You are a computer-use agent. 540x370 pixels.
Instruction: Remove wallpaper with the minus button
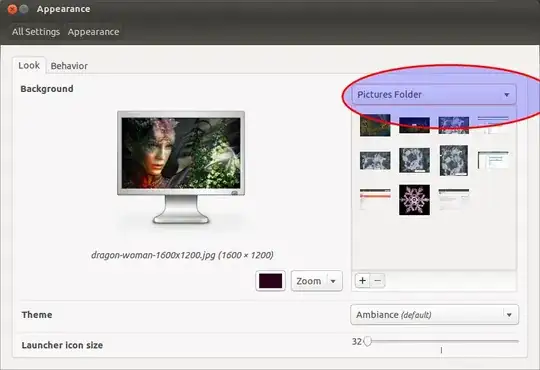coord(377,280)
